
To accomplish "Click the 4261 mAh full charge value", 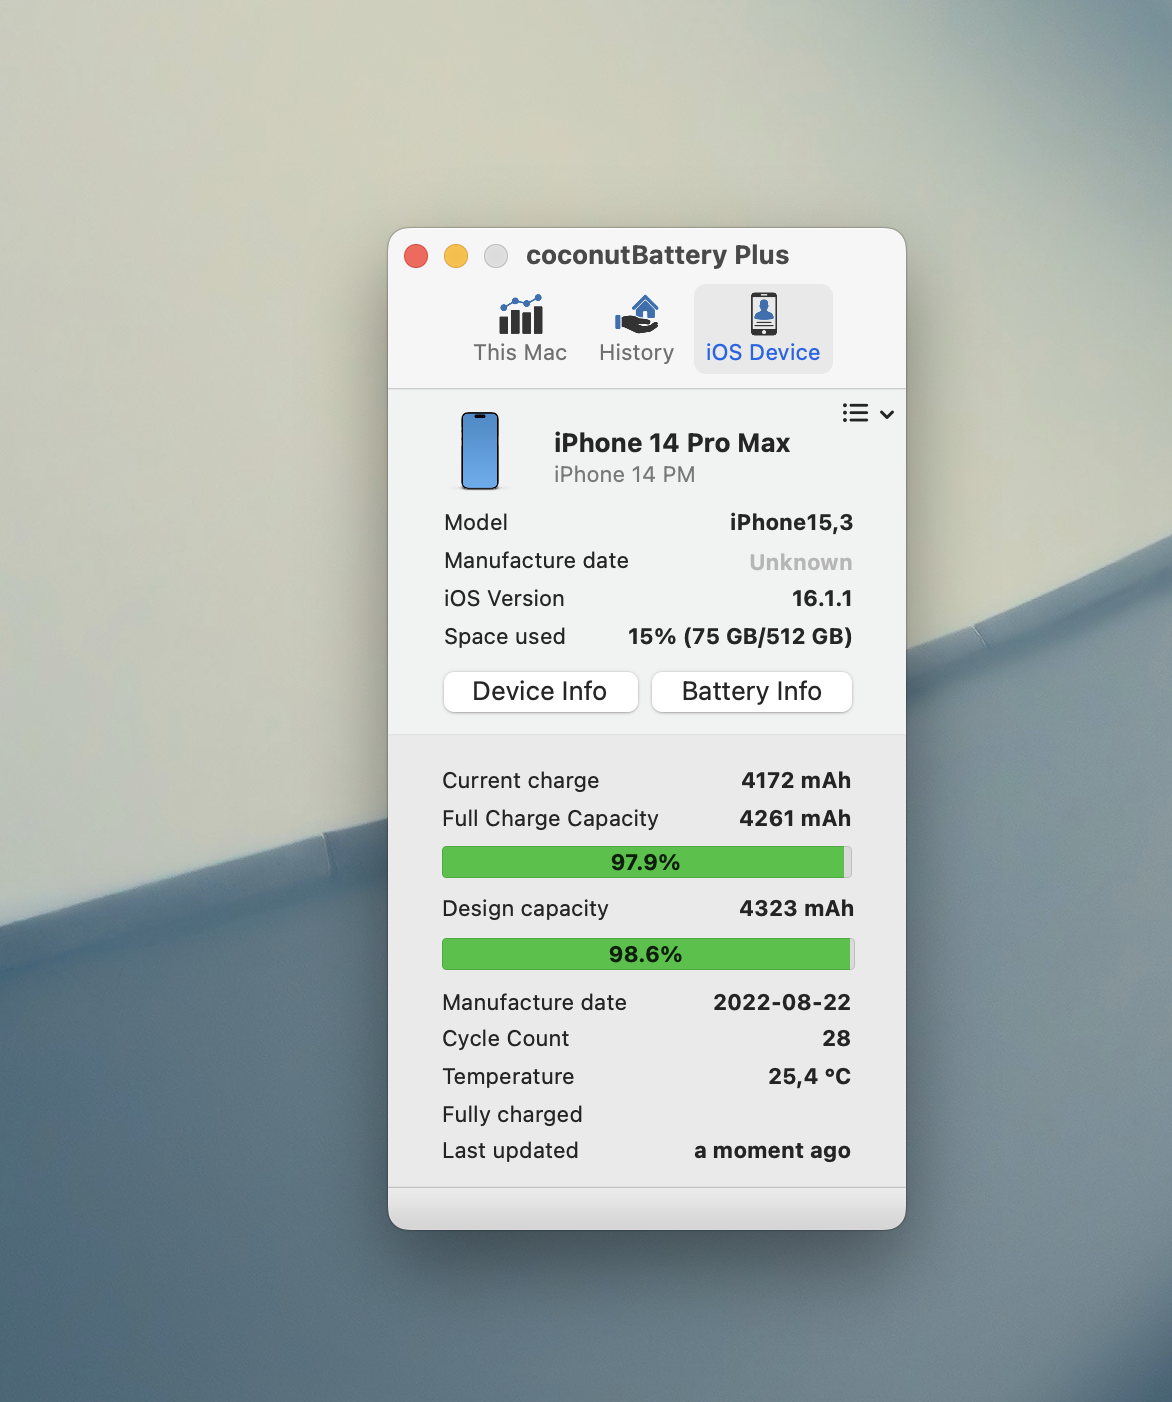I will (795, 818).
